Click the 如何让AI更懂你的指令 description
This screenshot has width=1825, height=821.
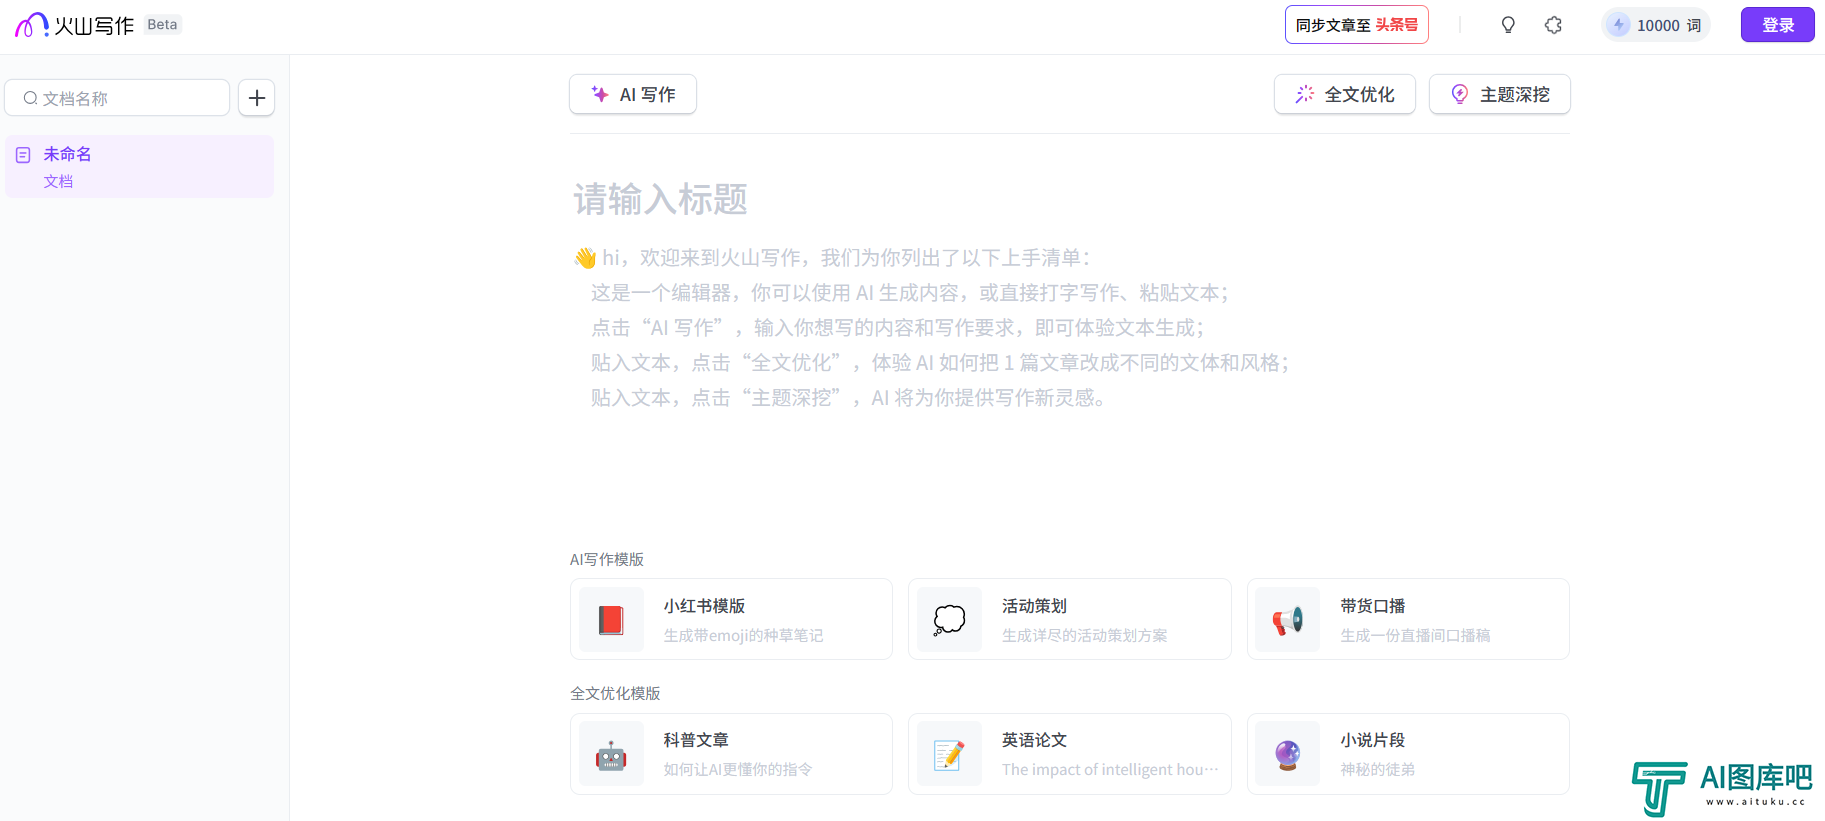click(x=738, y=769)
